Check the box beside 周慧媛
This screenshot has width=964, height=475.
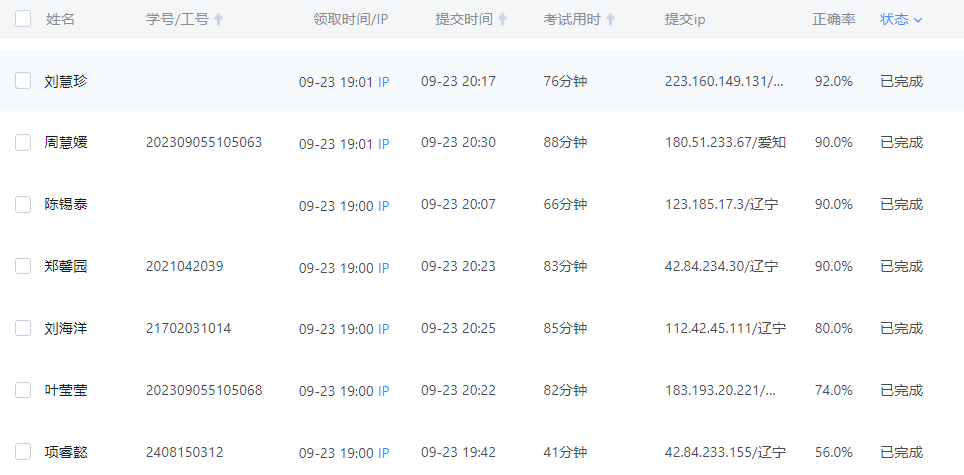23,143
